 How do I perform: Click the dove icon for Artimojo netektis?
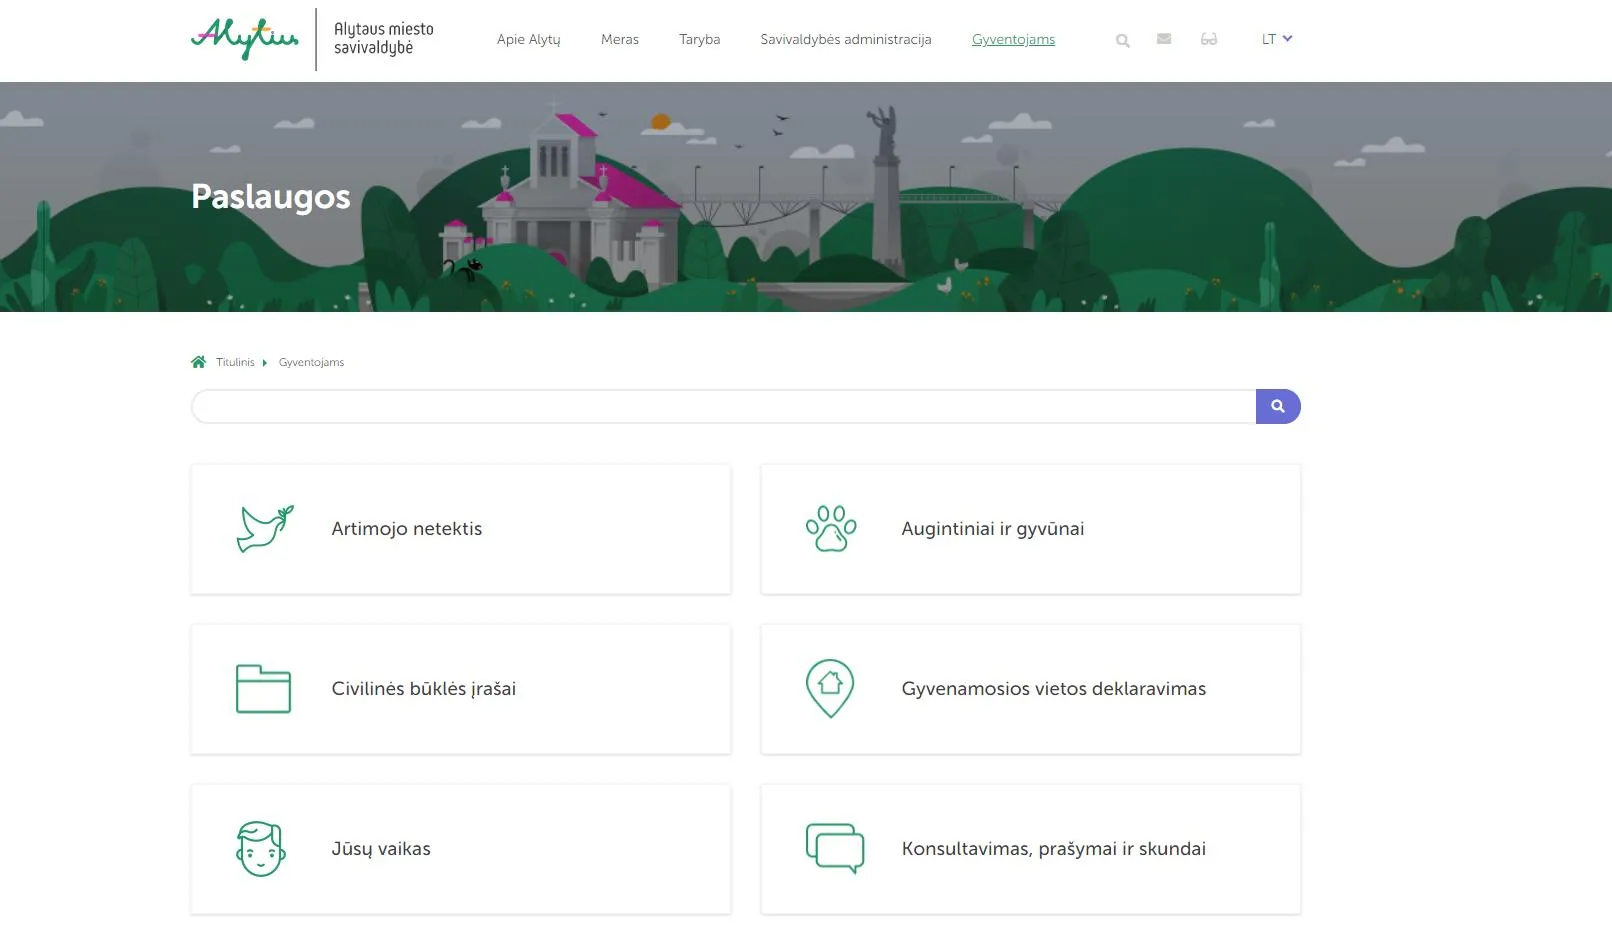point(264,529)
